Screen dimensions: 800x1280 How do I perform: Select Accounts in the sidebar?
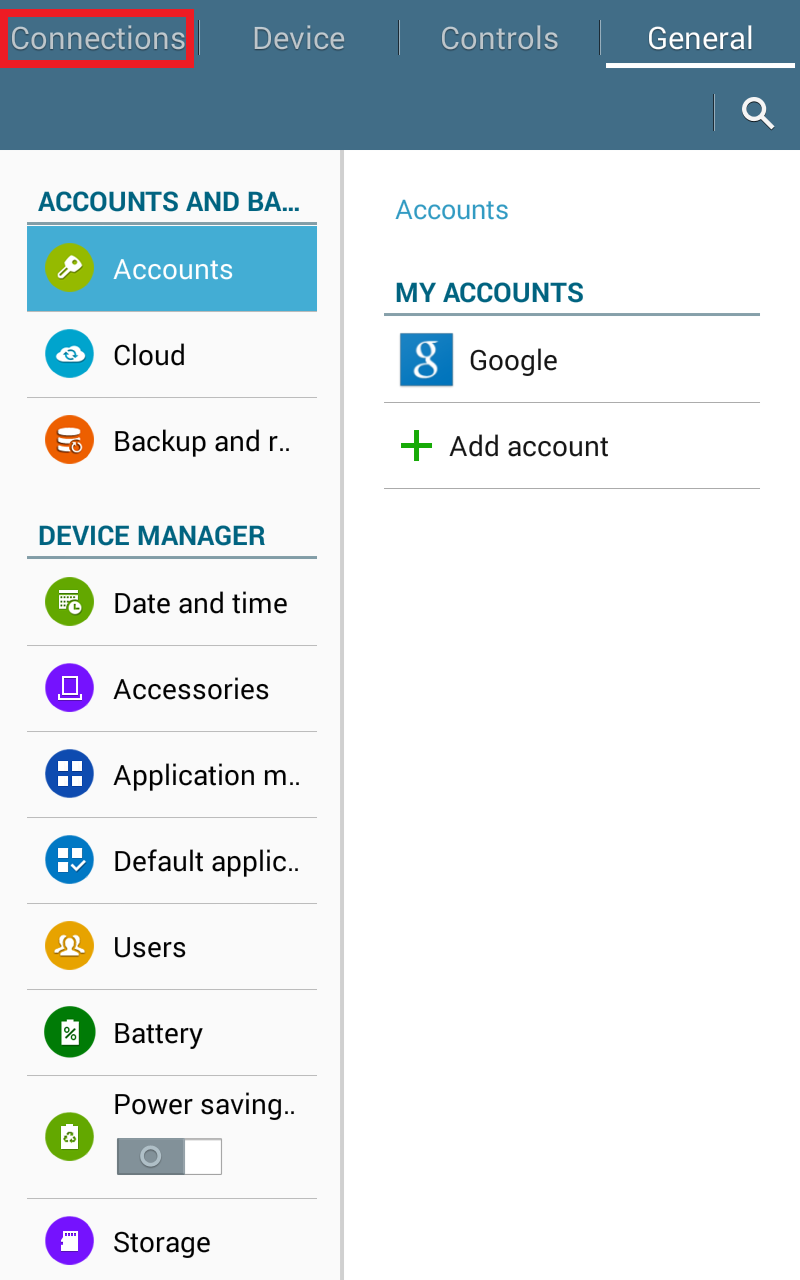pos(173,269)
